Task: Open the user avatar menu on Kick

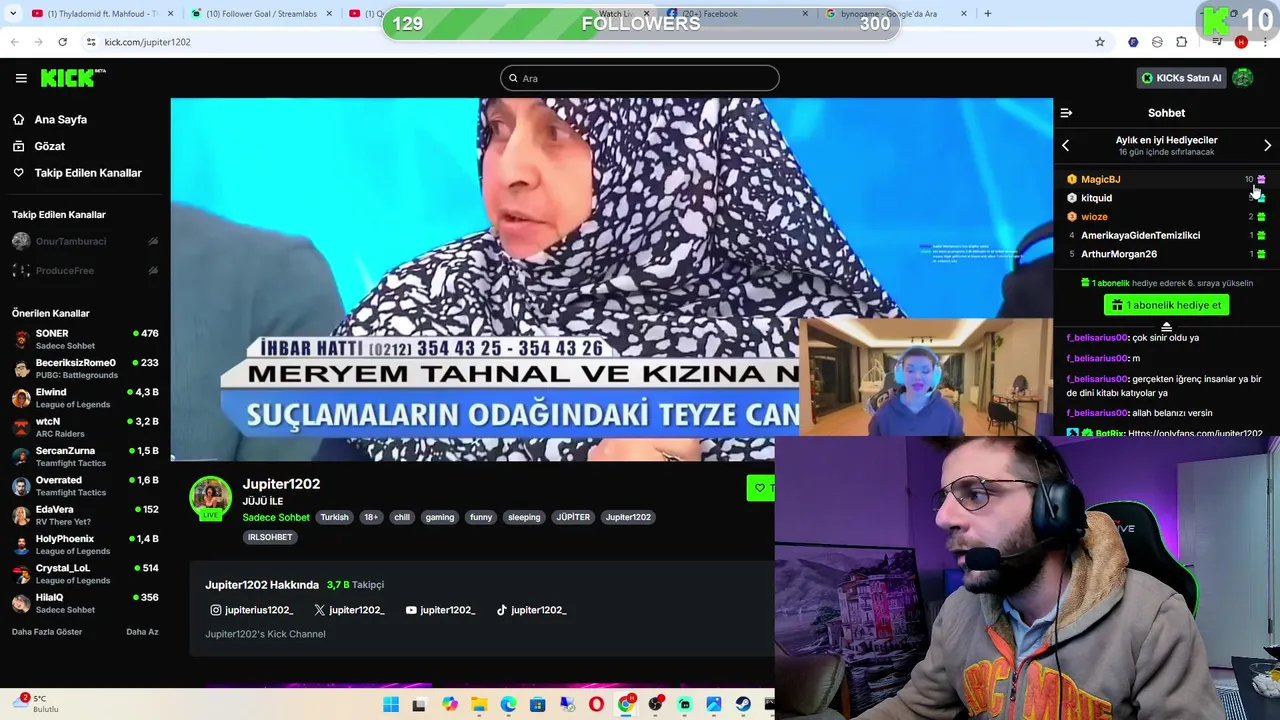Action: pyautogui.click(x=1243, y=78)
